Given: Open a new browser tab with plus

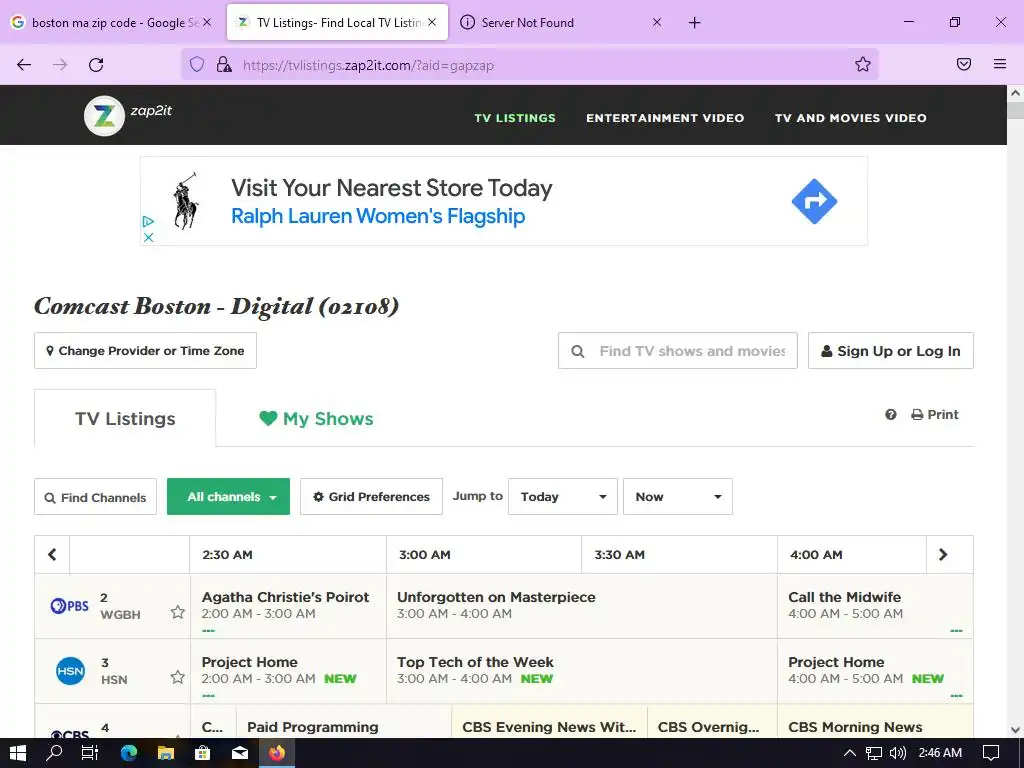Looking at the screenshot, I should [x=694, y=23].
